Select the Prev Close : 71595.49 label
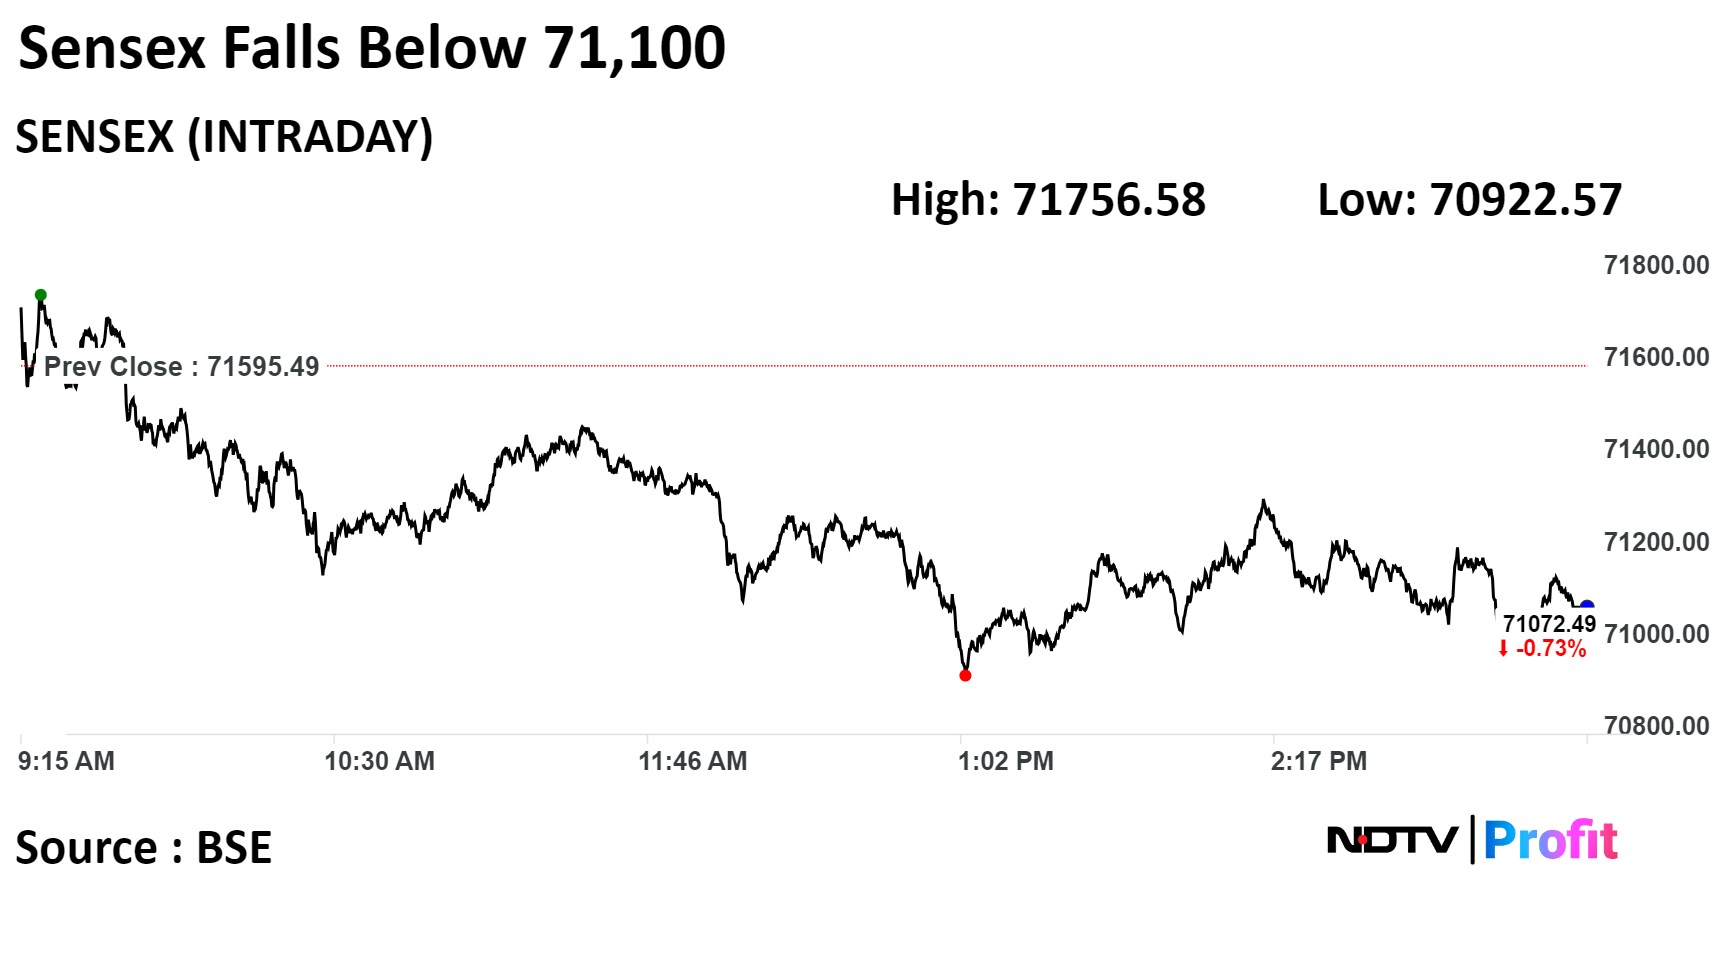The height and width of the screenshot is (972, 1728). (x=181, y=367)
